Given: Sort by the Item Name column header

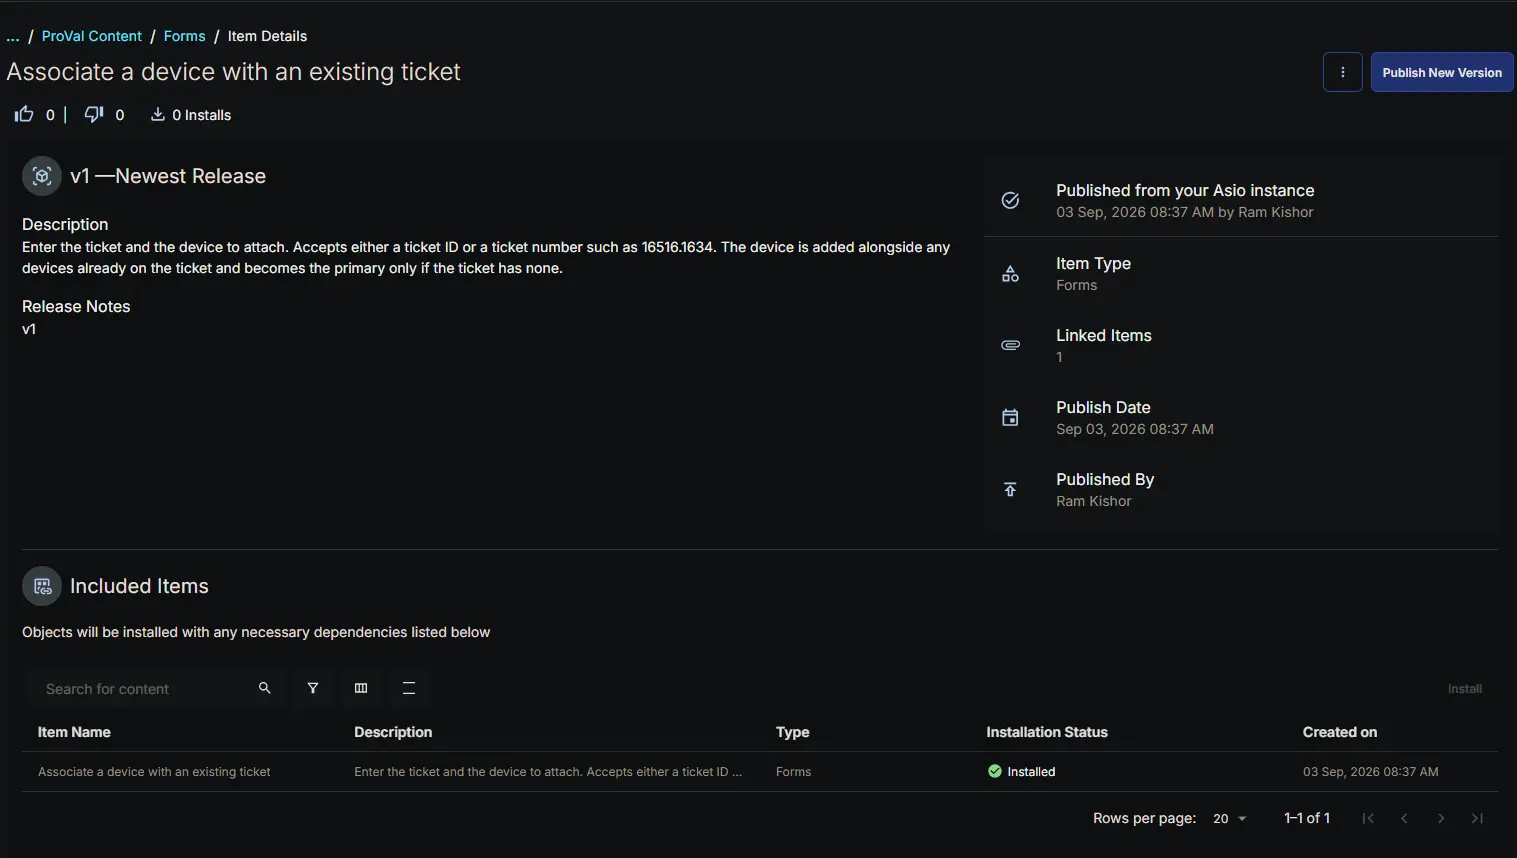Looking at the screenshot, I should [x=74, y=732].
